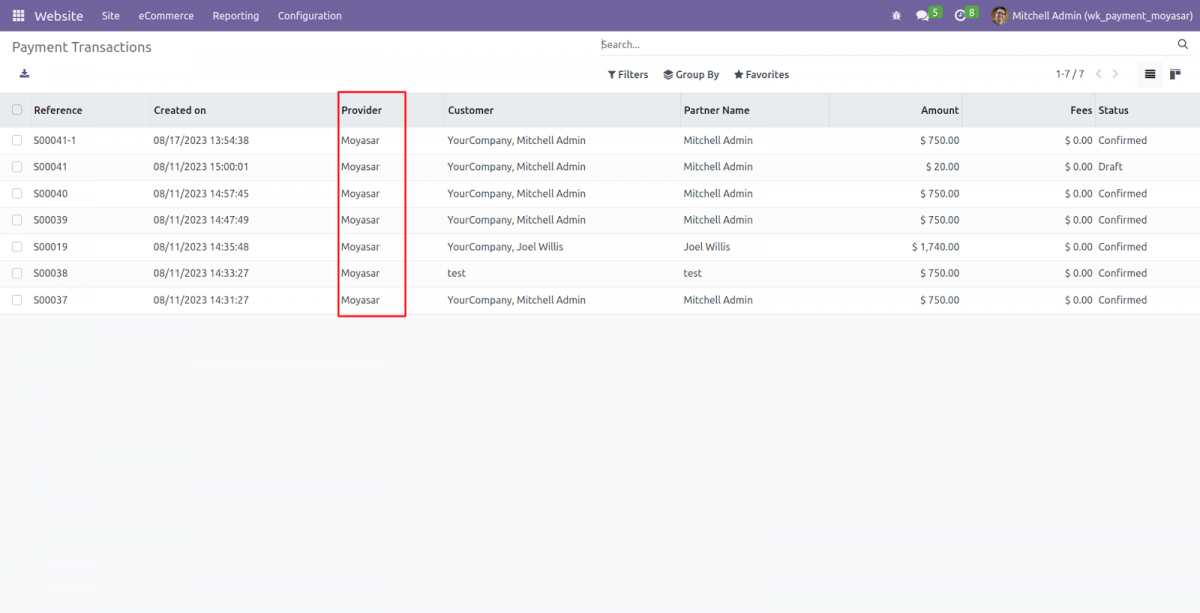Open transaction S00039
Image resolution: width=1200 pixels, height=613 pixels.
pyautogui.click(x=51, y=220)
